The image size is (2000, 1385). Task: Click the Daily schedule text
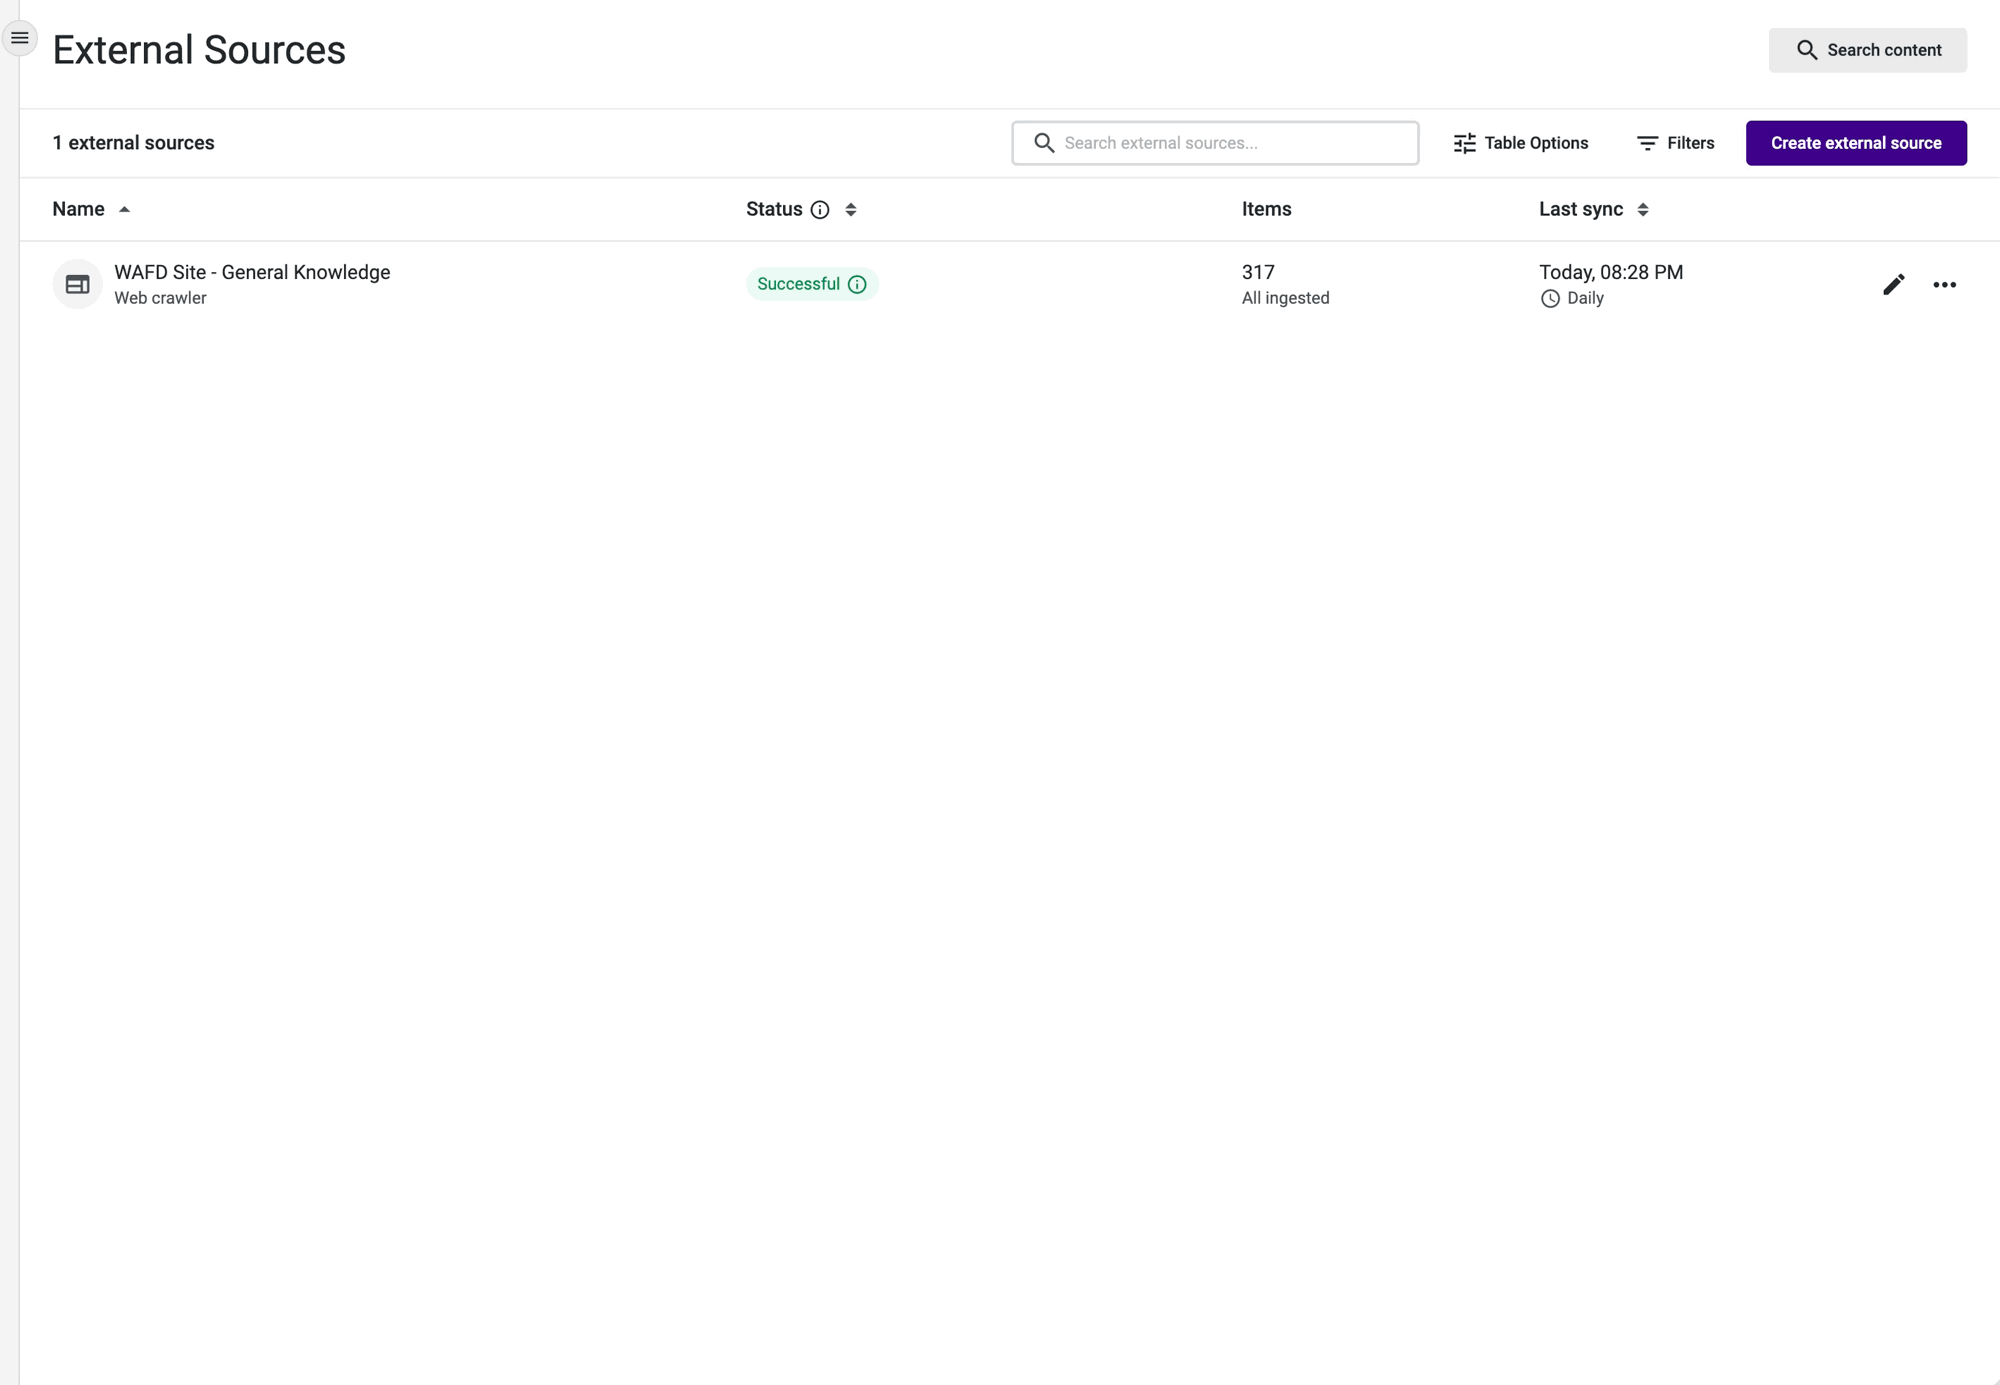pos(1585,298)
